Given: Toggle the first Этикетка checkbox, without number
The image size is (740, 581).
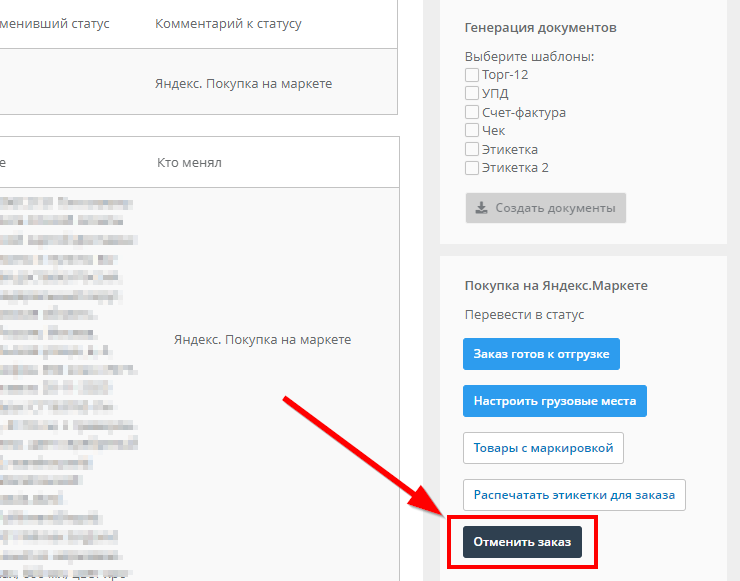Looking at the screenshot, I should 472,149.
